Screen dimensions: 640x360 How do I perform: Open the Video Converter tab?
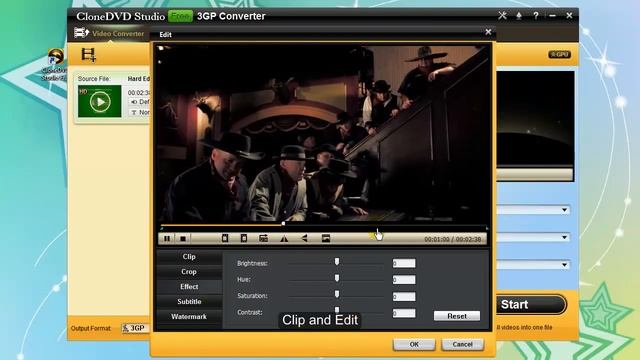(109, 33)
